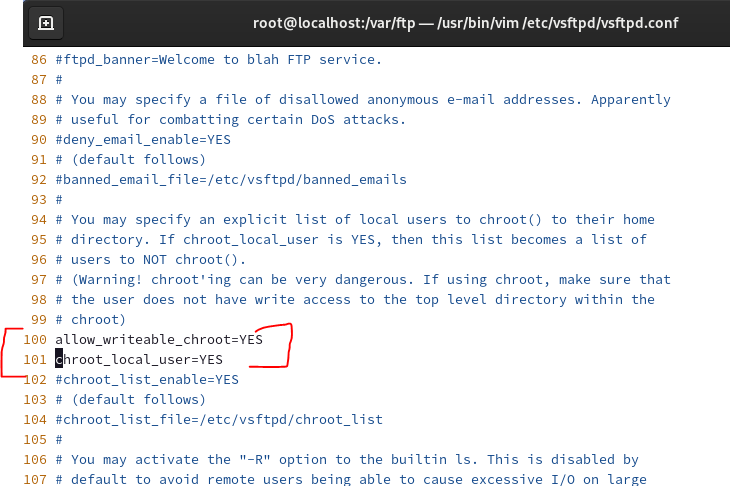Image resolution: width=730 pixels, height=486 pixels.
Task: Click the lone # on line 105
Action: 59,440
